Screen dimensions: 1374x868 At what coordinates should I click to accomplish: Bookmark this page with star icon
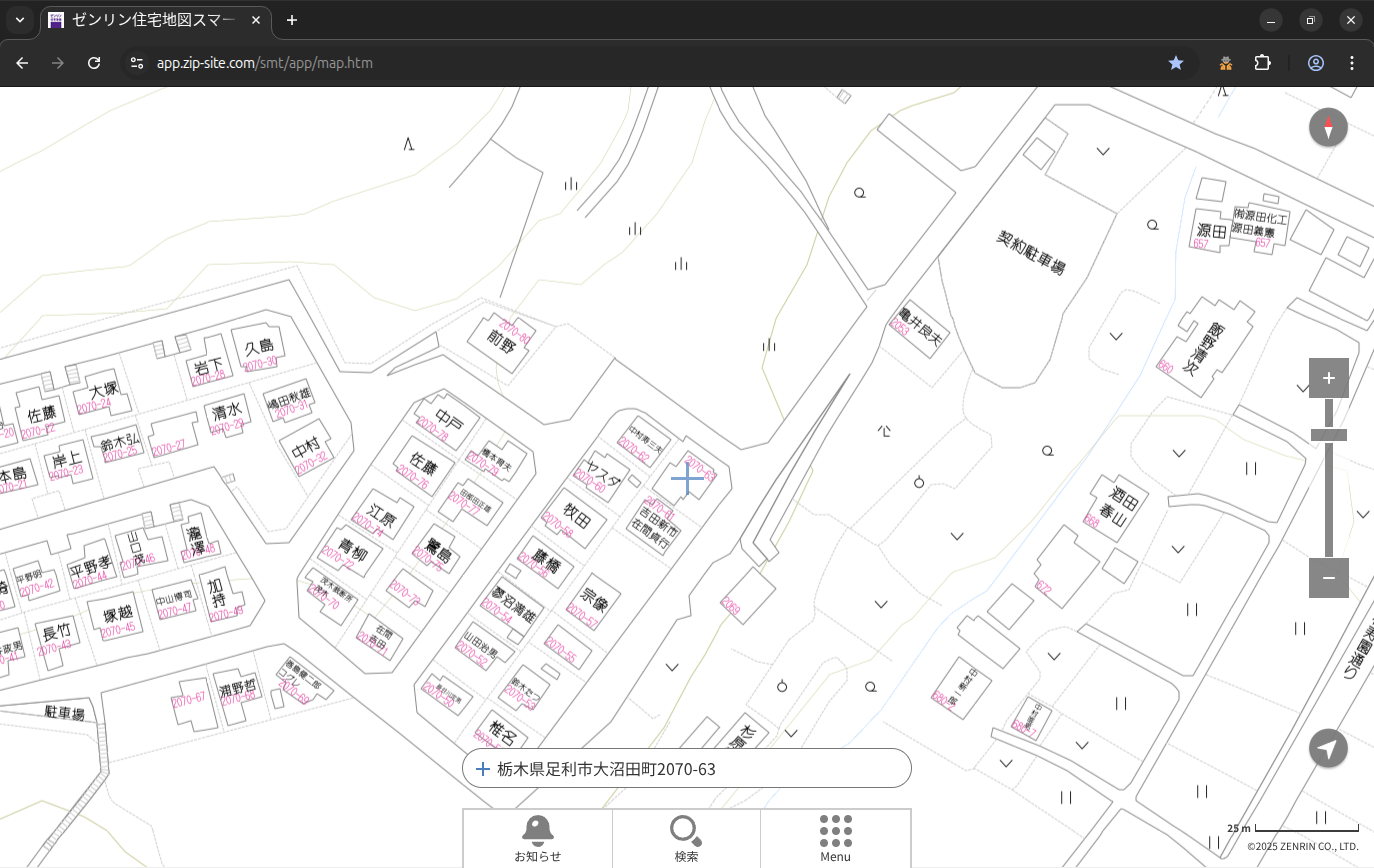pyautogui.click(x=1176, y=63)
